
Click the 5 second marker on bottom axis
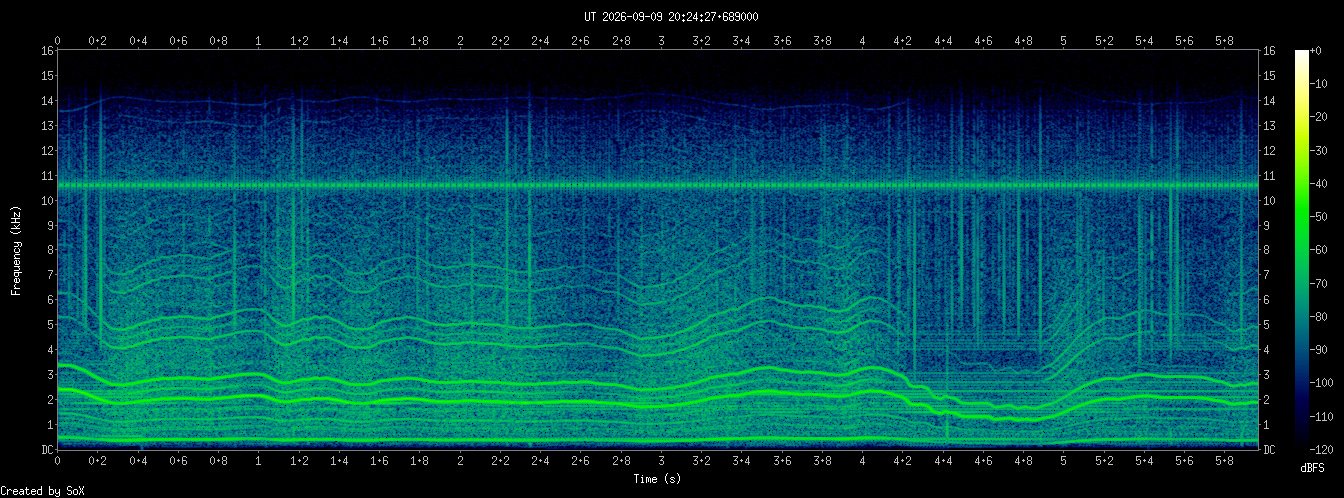point(1064,461)
